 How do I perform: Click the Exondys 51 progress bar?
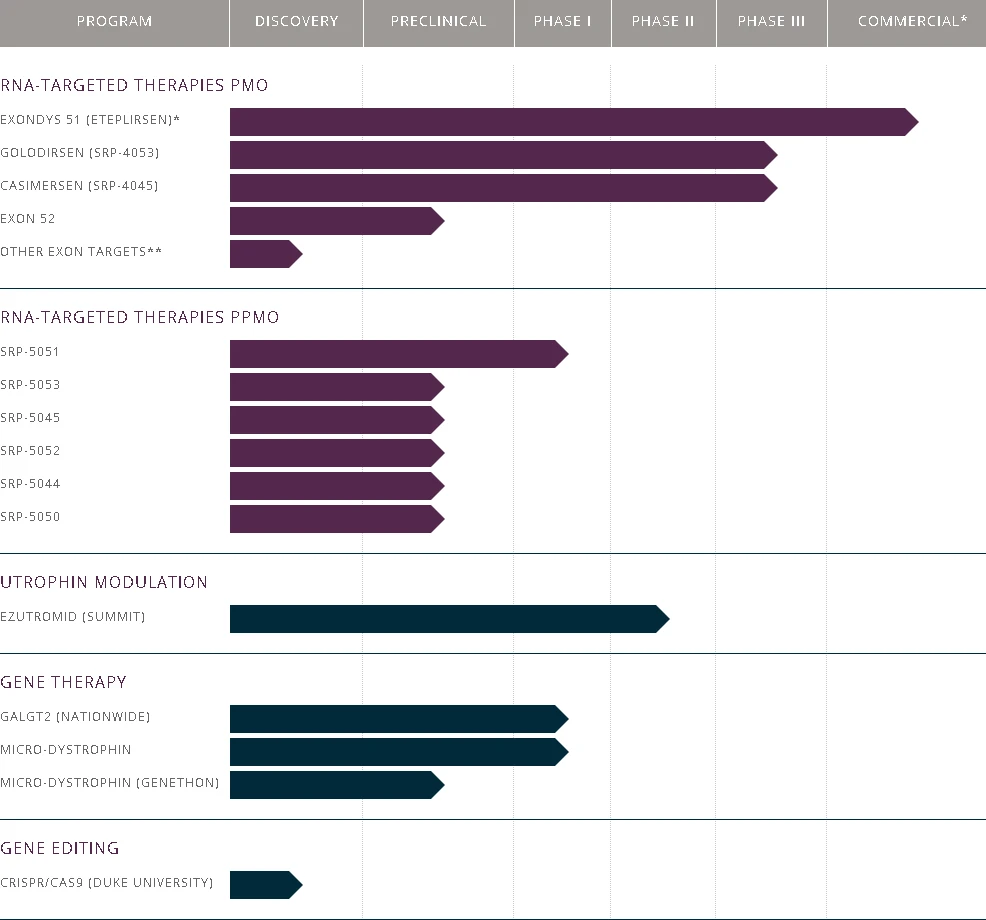[x=574, y=122]
